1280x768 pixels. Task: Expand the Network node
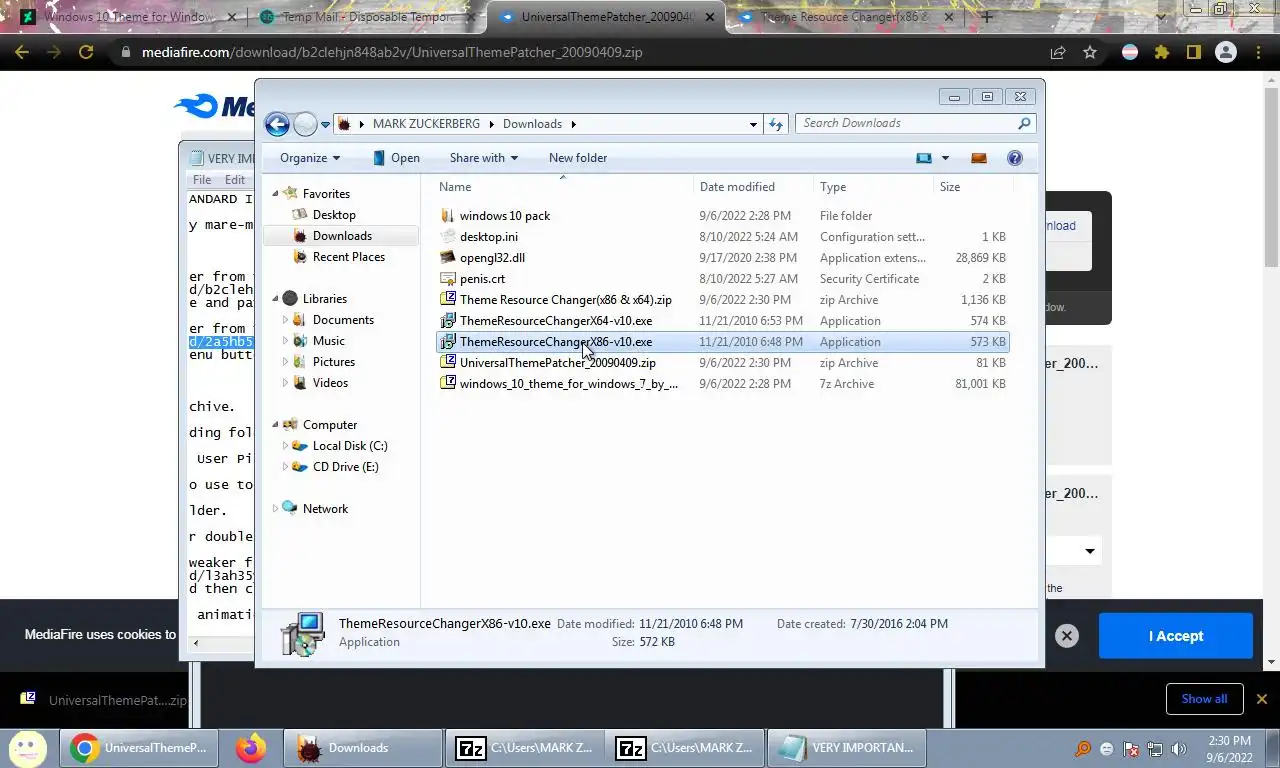pyautogui.click(x=275, y=509)
